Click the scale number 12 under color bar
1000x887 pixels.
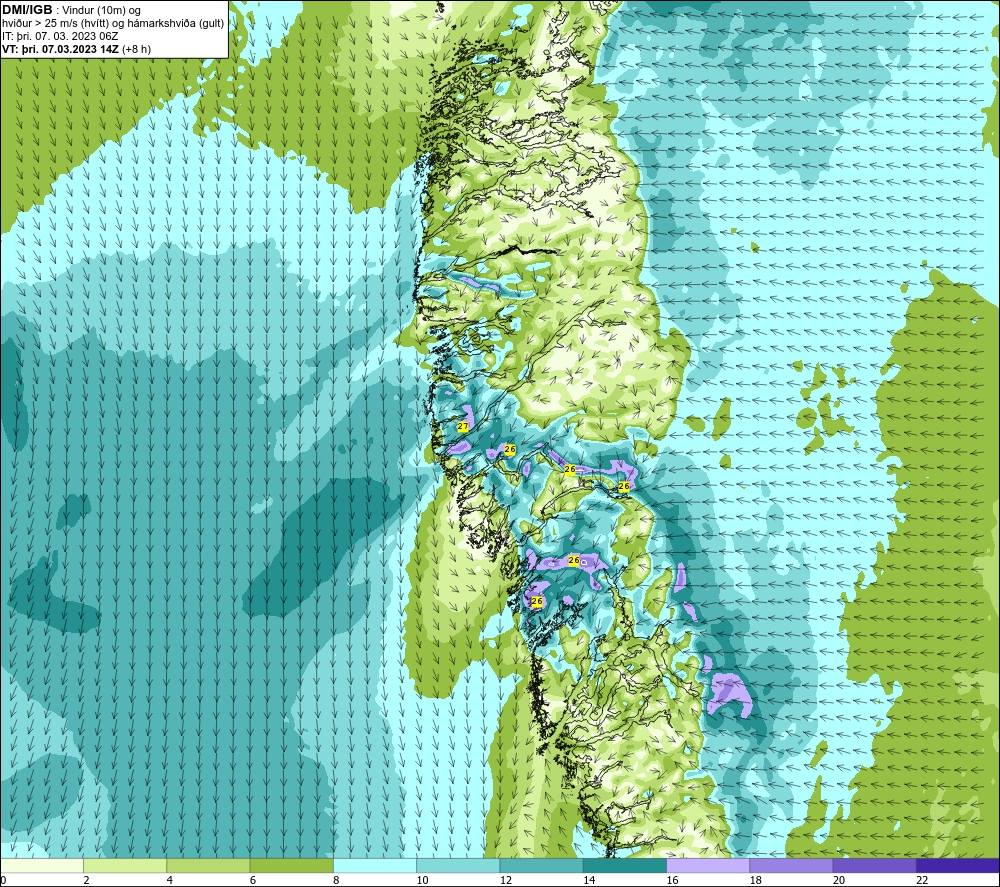pyautogui.click(x=506, y=880)
